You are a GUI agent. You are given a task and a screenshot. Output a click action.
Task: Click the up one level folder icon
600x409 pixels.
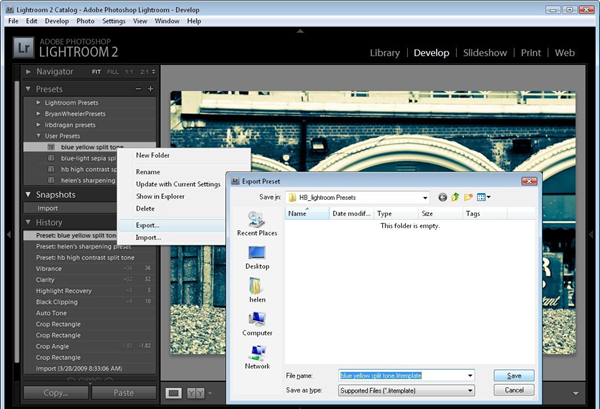pos(455,197)
